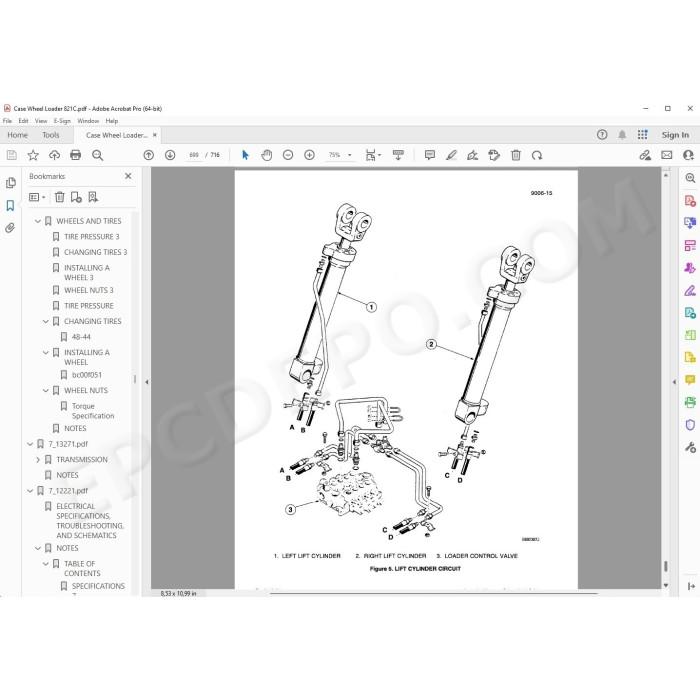Image resolution: width=700 pixels, height=700 pixels.
Task: Zoom out with the minus icon
Action: pos(288,155)
